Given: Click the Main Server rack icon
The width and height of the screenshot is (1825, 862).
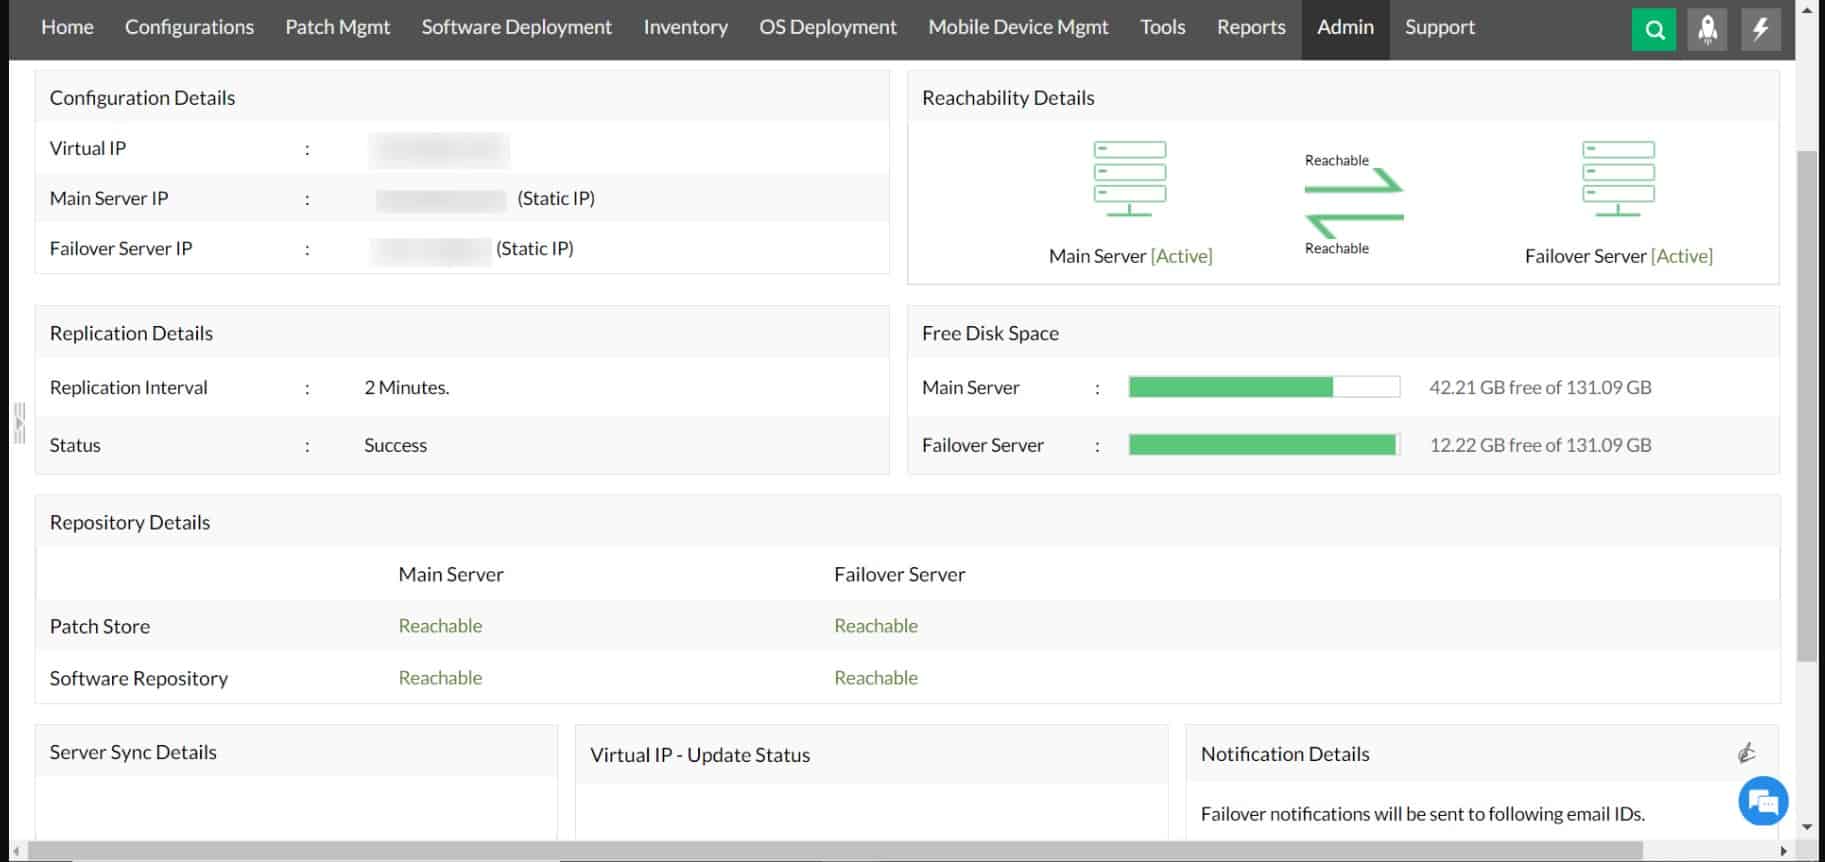Looking at the screenshot, I should point(1130,179).
